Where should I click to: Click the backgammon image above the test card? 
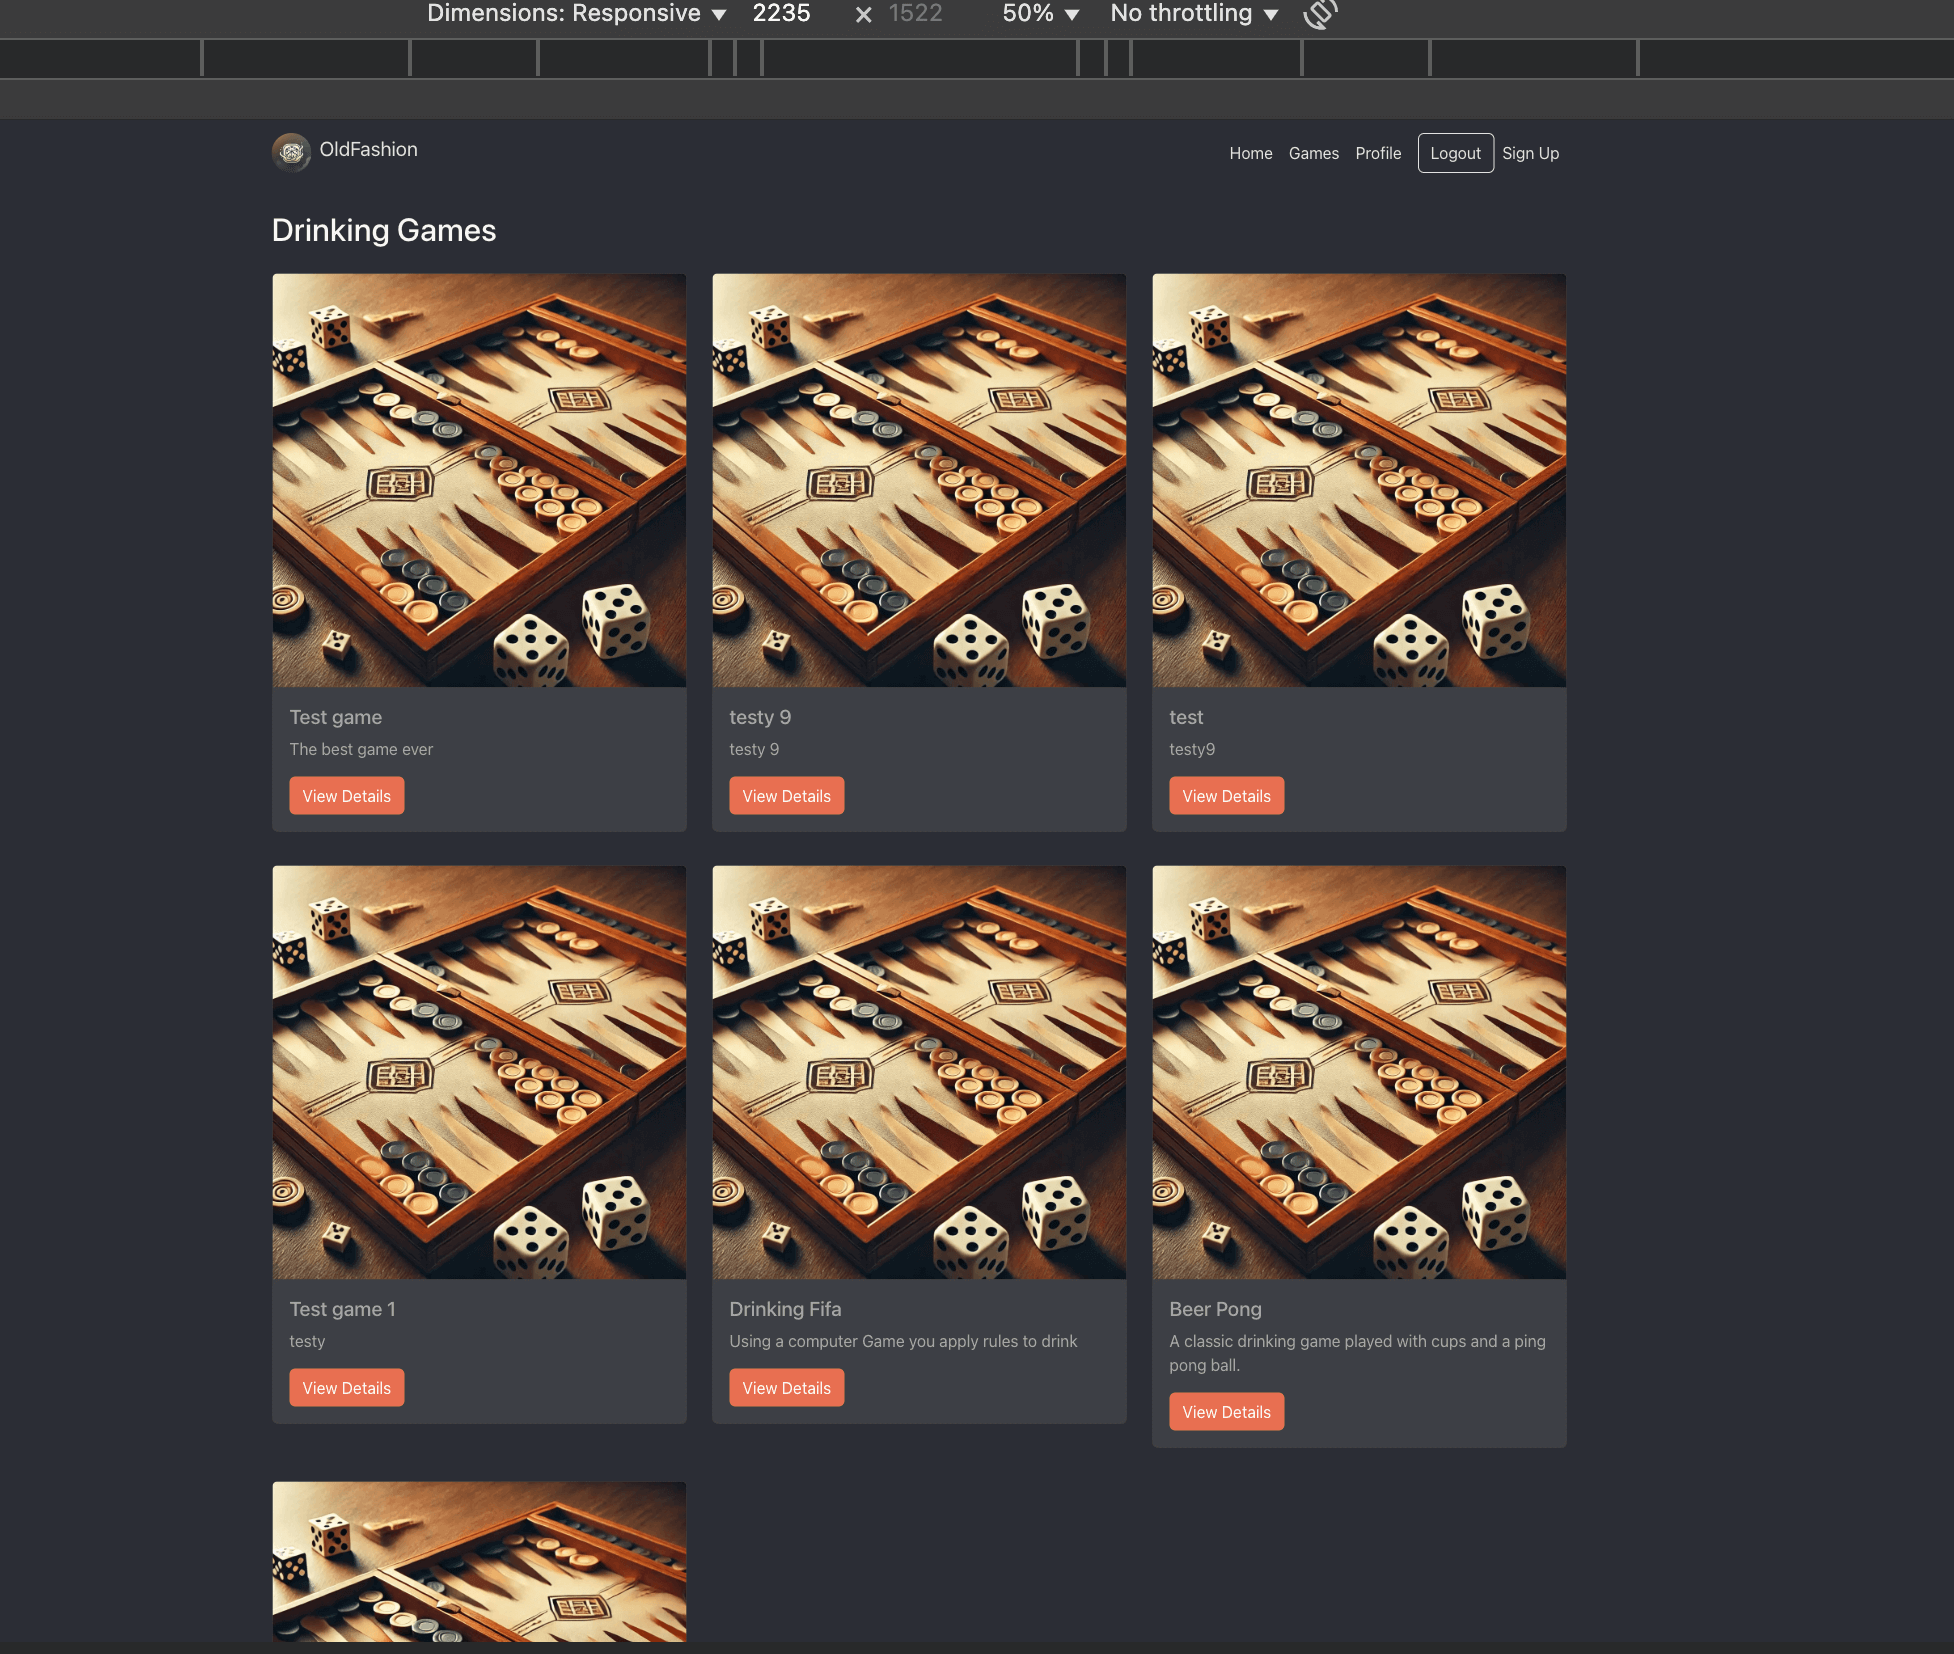pos(1359,480)
